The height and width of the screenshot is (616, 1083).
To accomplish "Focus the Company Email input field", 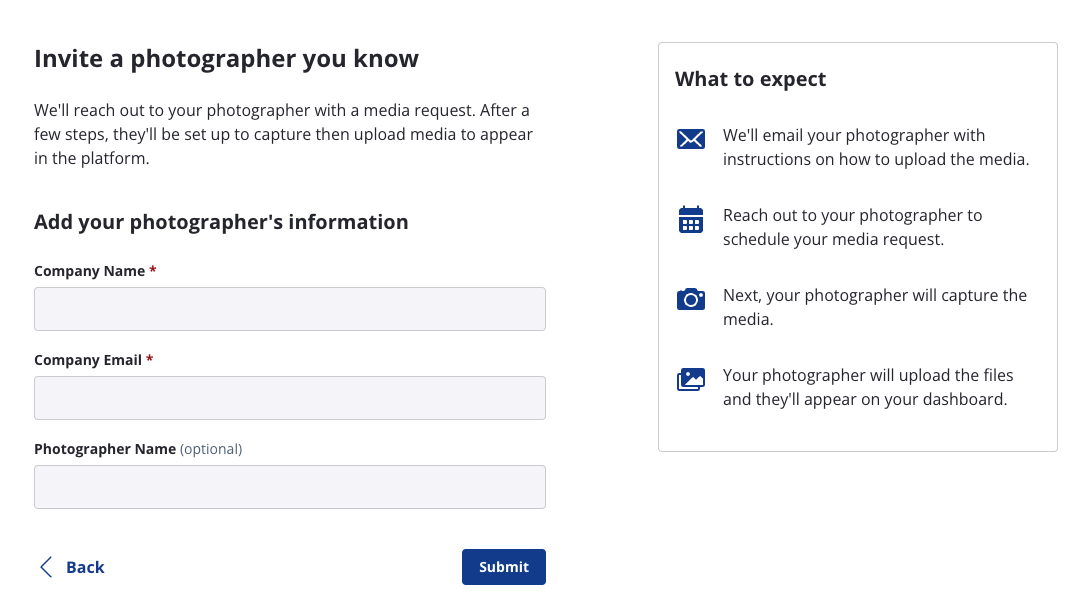I will tap(290, 398).
